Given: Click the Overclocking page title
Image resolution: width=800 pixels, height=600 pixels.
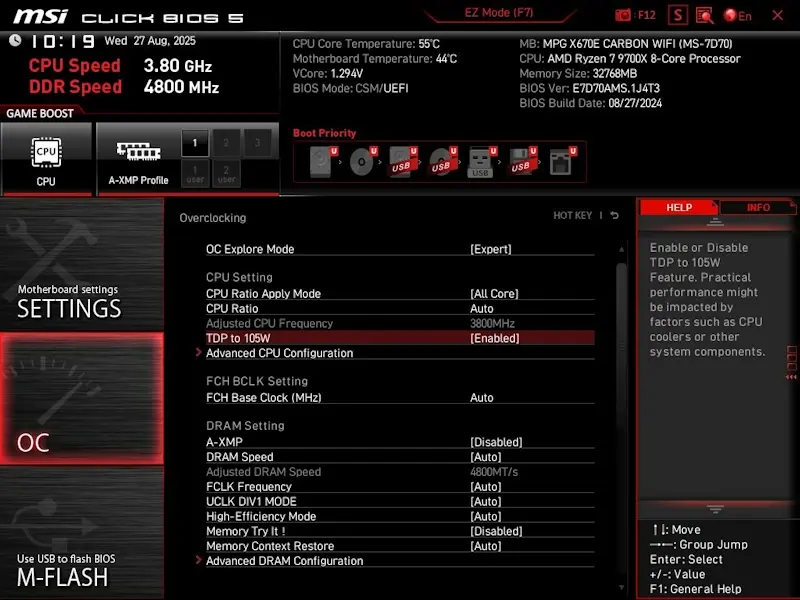Looking at the screenshot, I should pos(213,218).
